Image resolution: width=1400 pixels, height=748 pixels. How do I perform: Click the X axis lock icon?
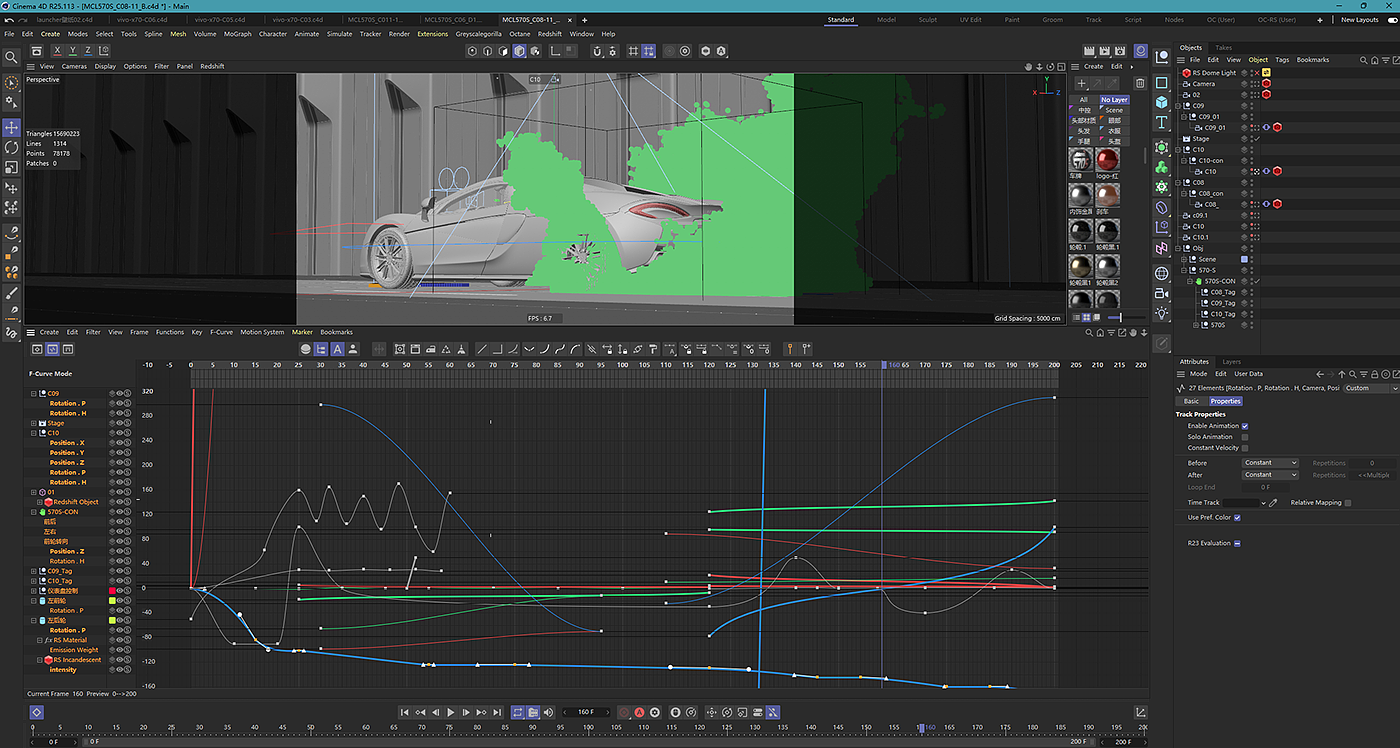click(57, 50)
